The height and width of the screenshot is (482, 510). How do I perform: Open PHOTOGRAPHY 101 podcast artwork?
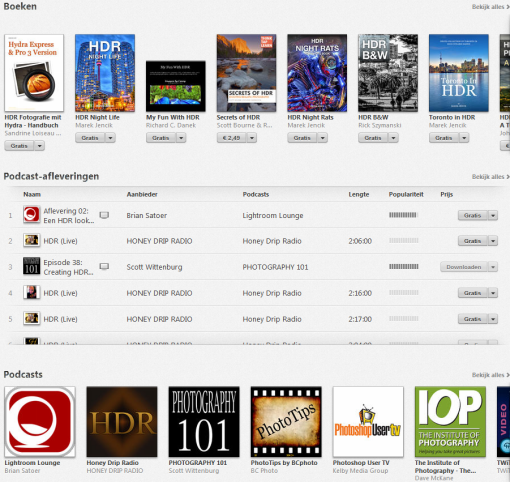(x=204, y=422)
